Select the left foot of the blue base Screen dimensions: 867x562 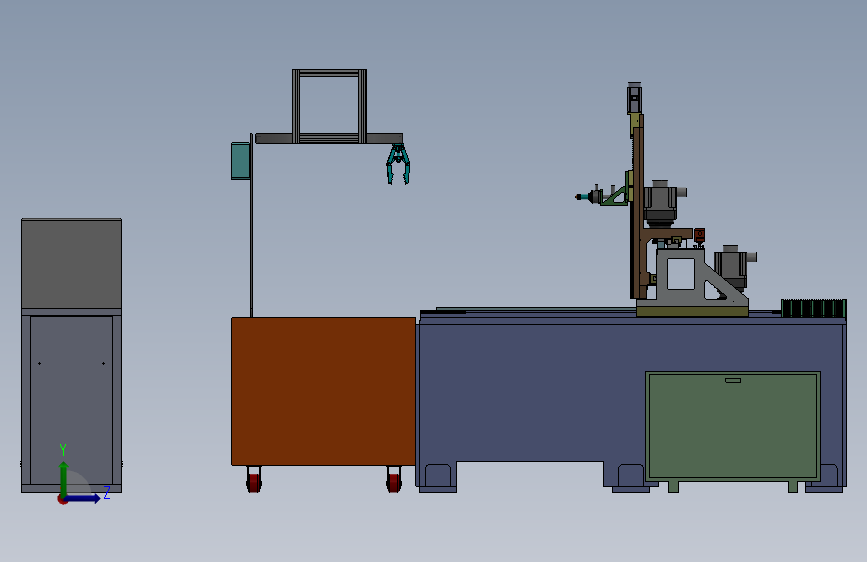(437, 478)
